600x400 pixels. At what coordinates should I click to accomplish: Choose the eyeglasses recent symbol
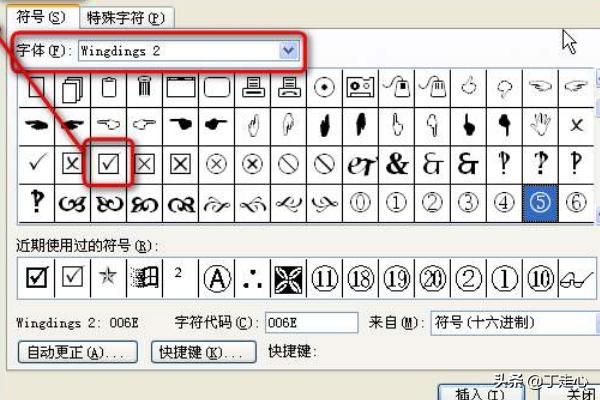[x=576, y=279]
